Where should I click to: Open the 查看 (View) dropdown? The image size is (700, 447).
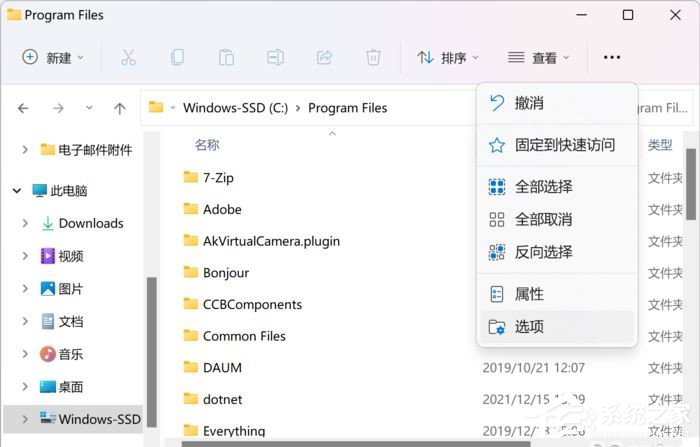[x=538, y=58]
